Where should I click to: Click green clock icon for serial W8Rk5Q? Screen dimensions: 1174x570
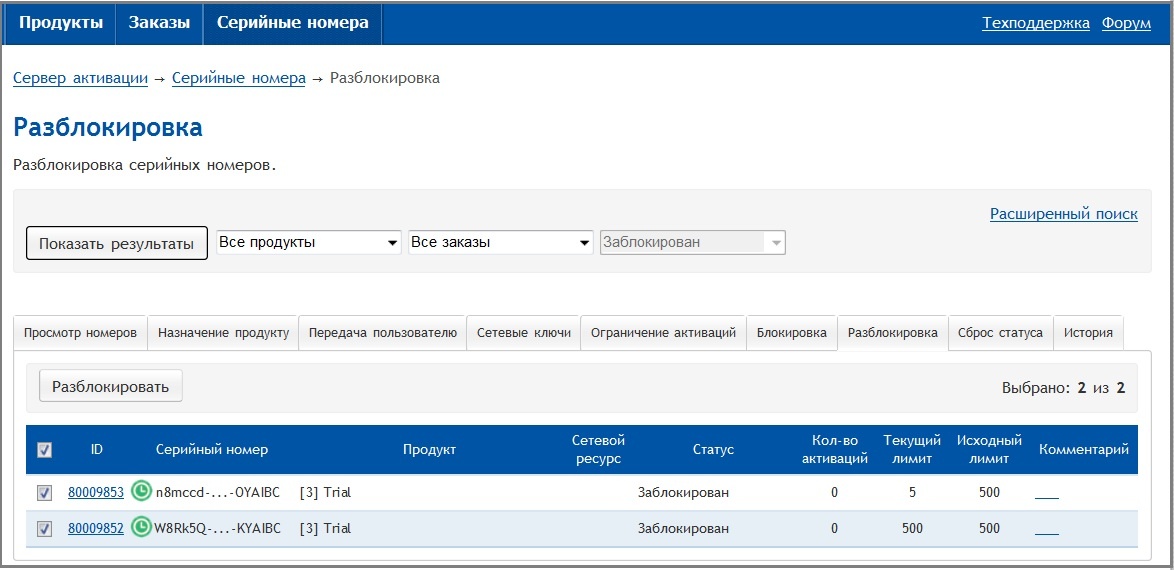(x=142, y=527)
